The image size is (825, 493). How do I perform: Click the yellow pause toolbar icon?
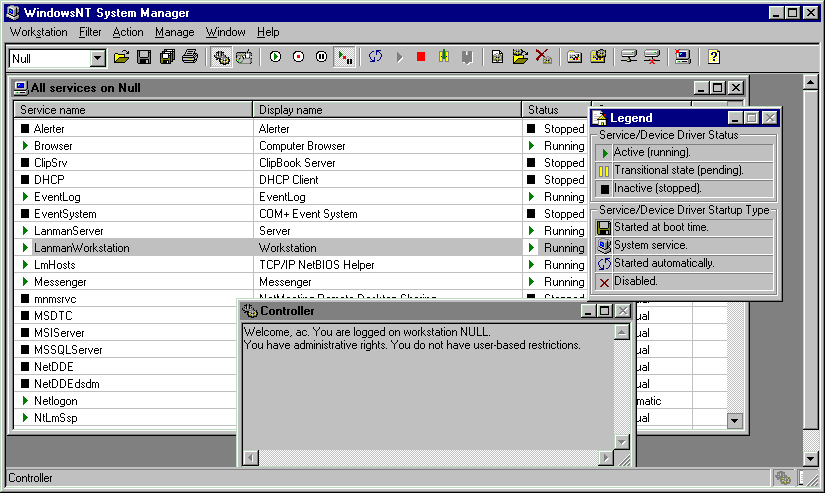coord(444,57)
